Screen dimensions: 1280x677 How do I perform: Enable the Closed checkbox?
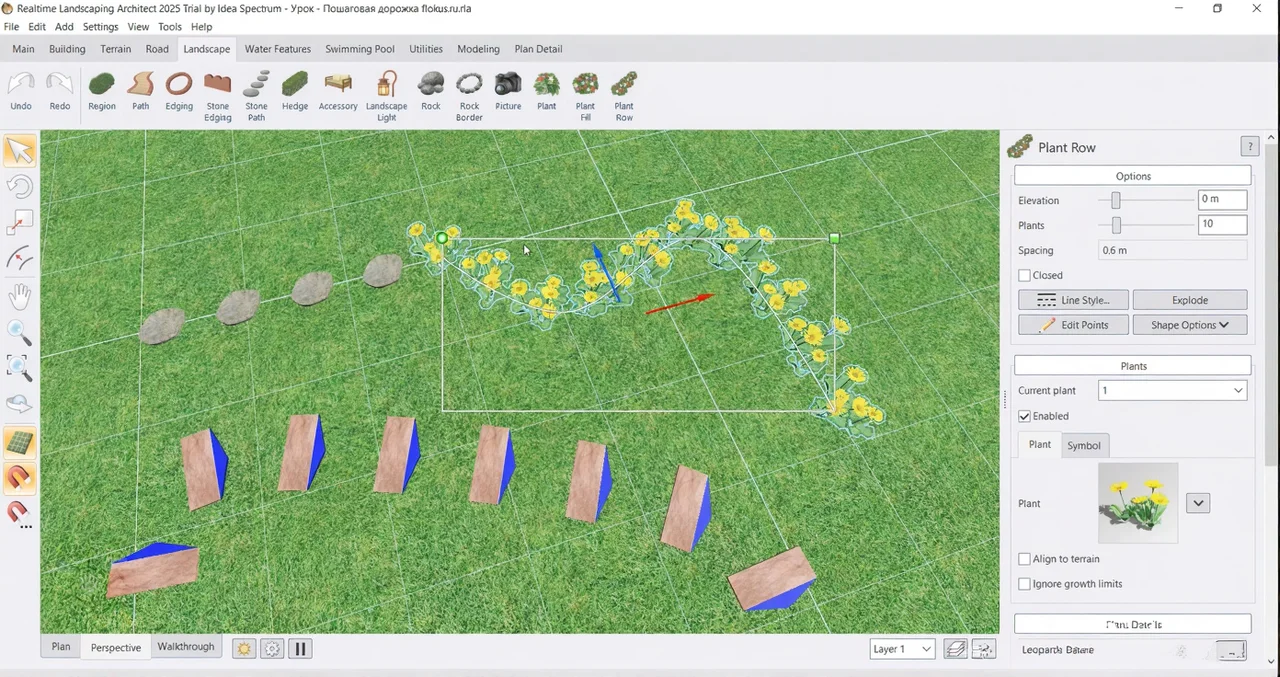coord(1024,275)
